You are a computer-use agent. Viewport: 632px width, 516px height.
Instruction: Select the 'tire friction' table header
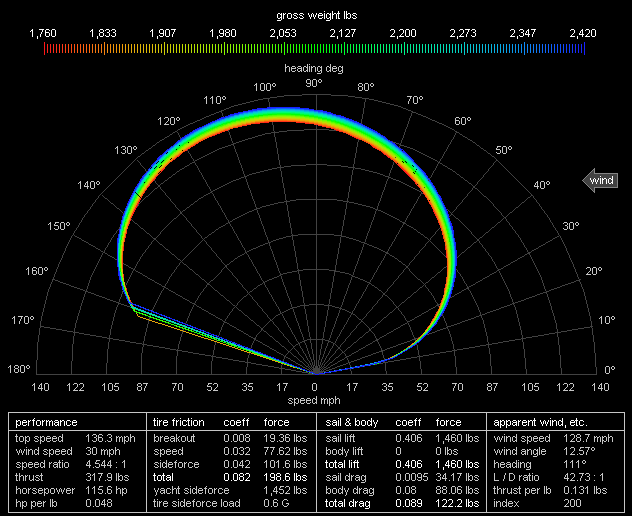[x=178, y=423]
